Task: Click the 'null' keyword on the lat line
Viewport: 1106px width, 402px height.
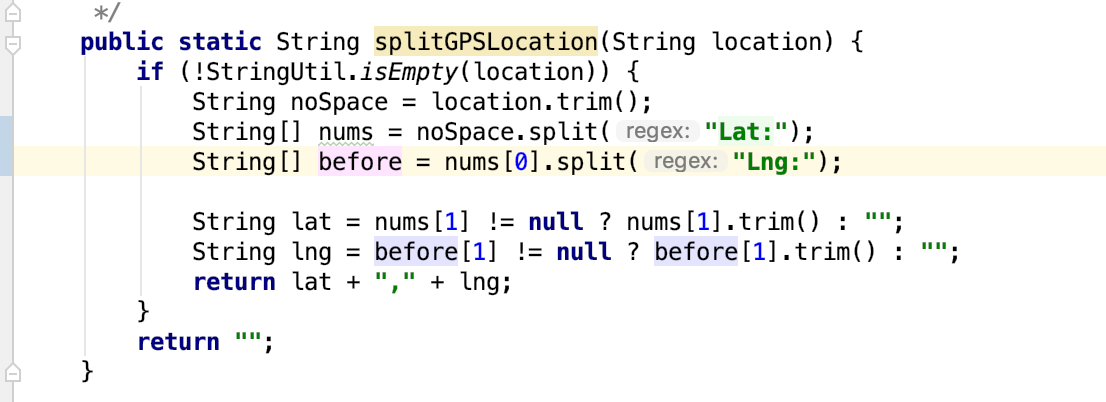Action: pyautogui.click(x=556, y=222)
